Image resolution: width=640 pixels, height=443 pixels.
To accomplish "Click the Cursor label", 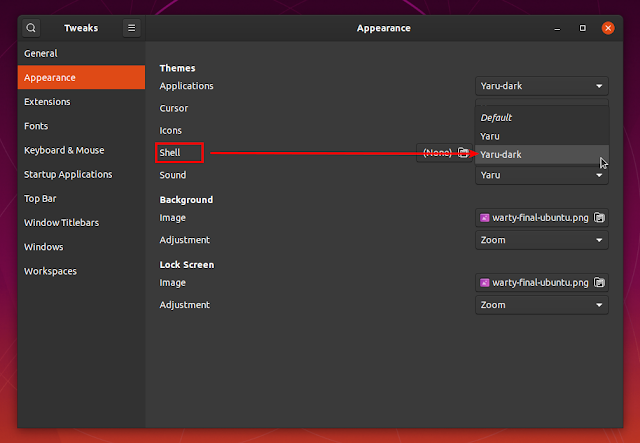I will pyautogui.click(x=173, y=108).
